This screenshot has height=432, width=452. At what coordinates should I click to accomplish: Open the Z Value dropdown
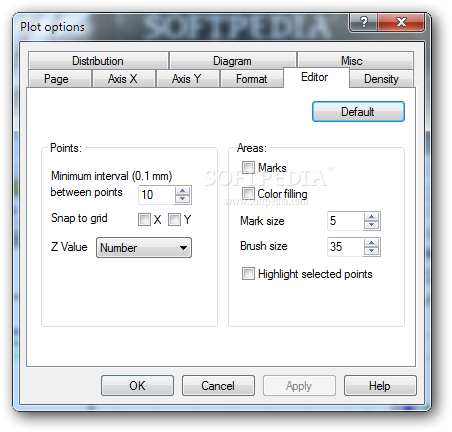point(144,247)
